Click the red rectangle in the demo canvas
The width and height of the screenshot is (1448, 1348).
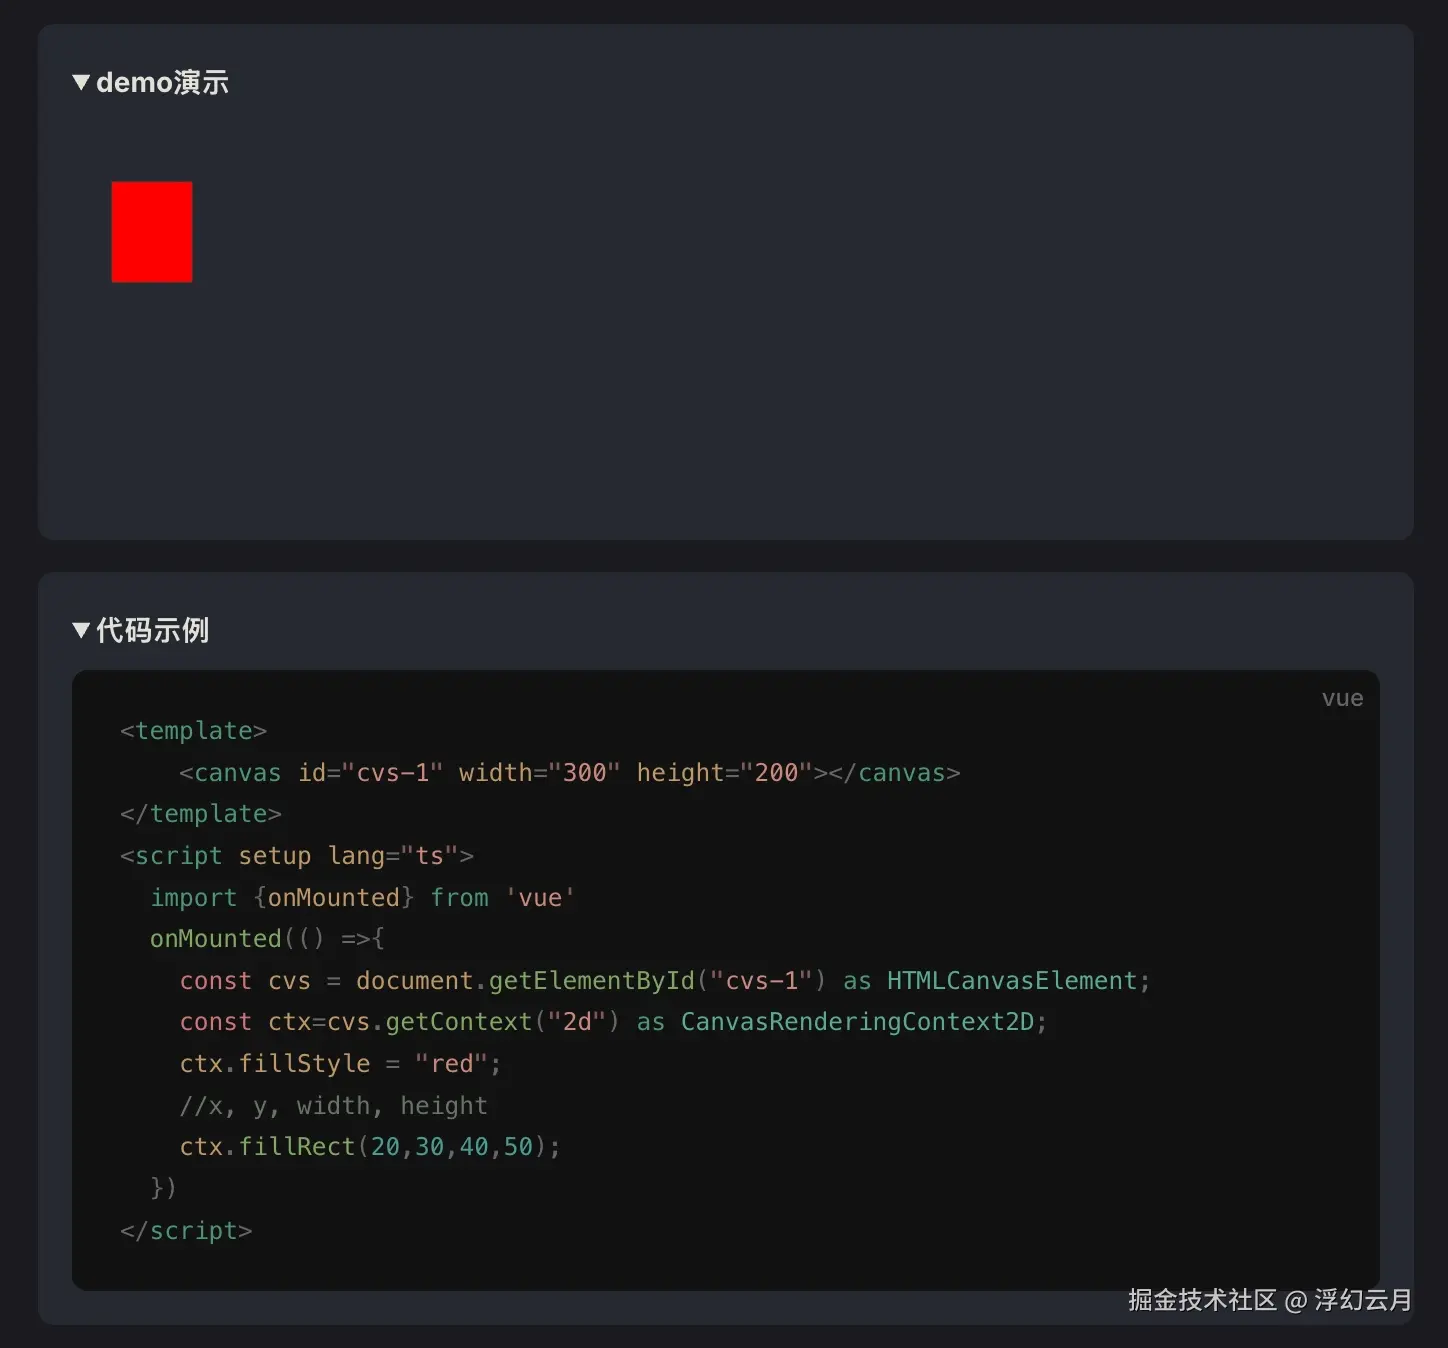pyautogui.click(x=152, y=232)
